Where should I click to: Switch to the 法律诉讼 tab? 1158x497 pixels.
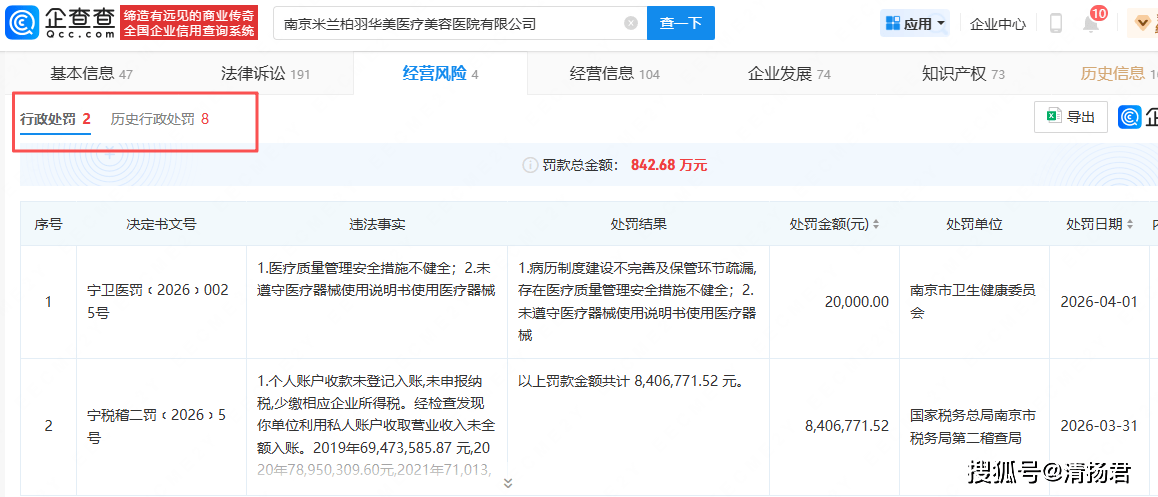(x=265, y=73)
